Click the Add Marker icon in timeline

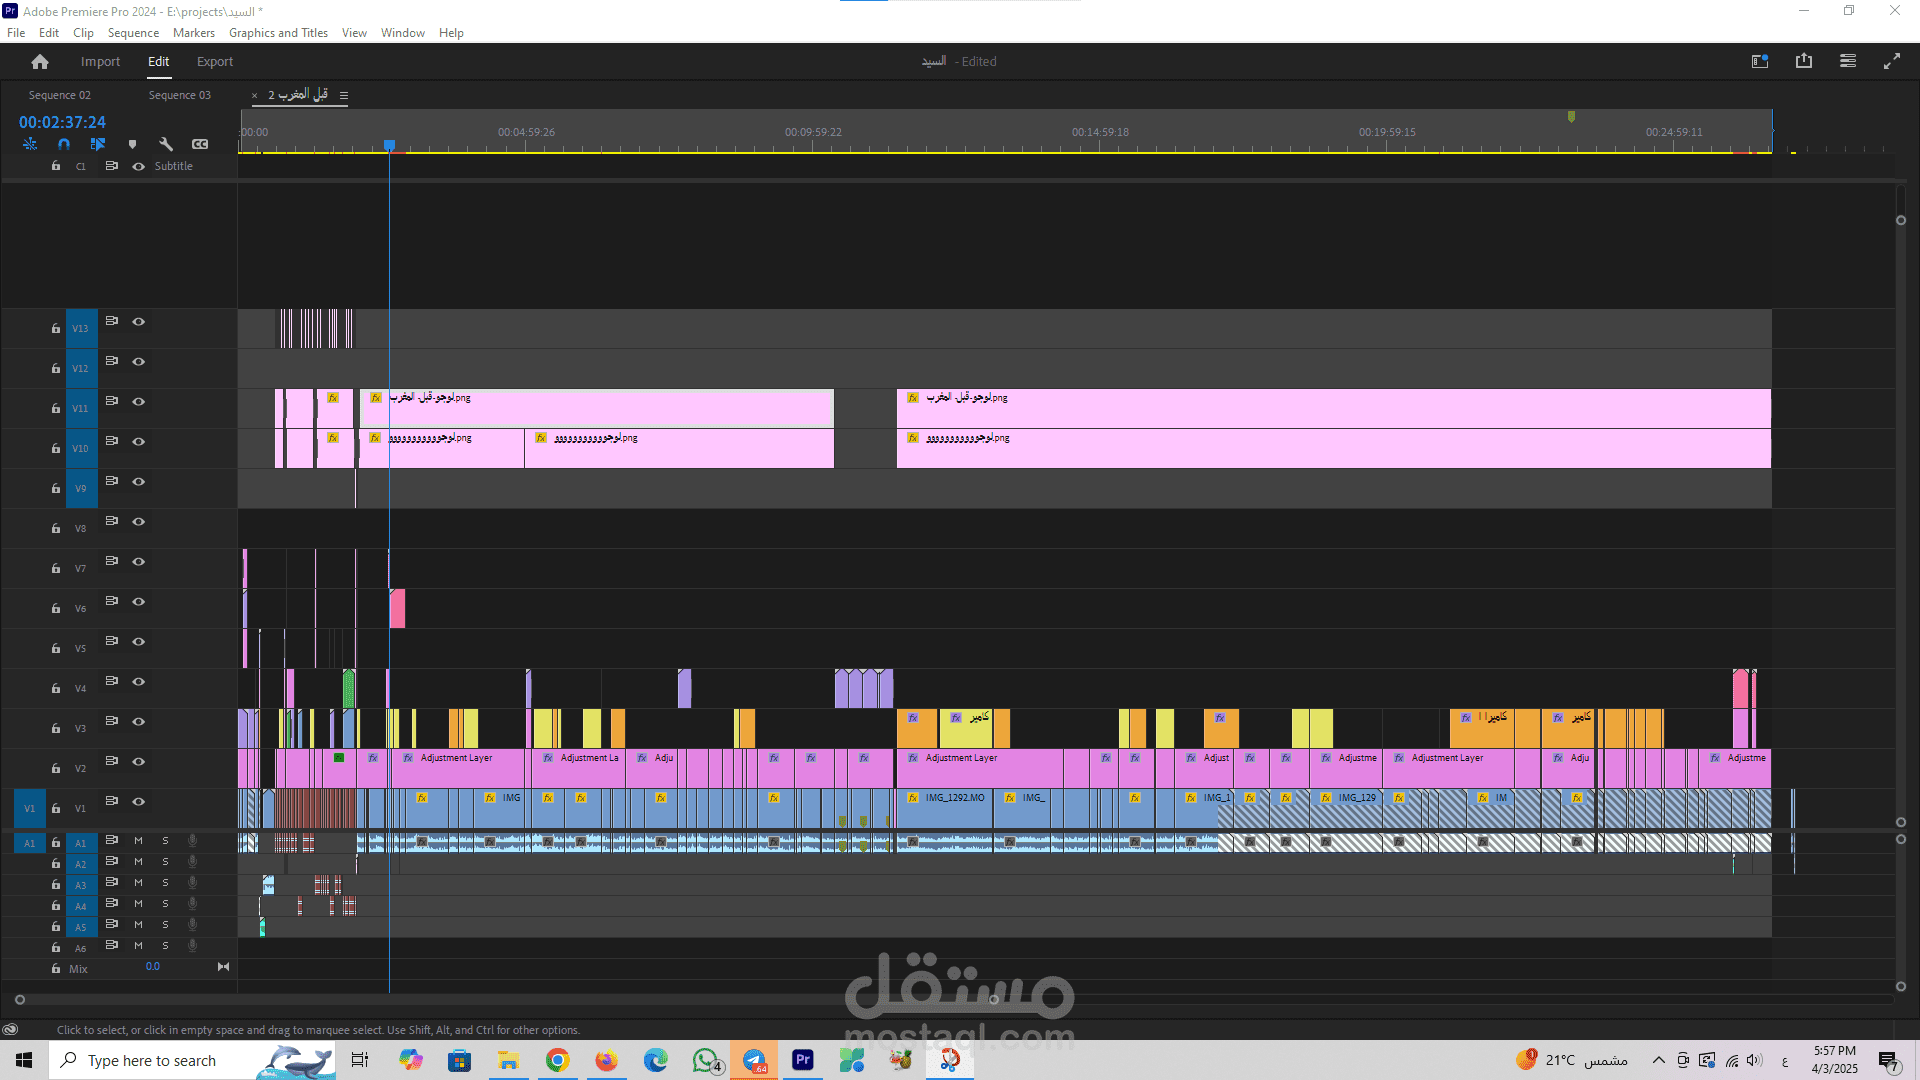click(x=132, y=144)
